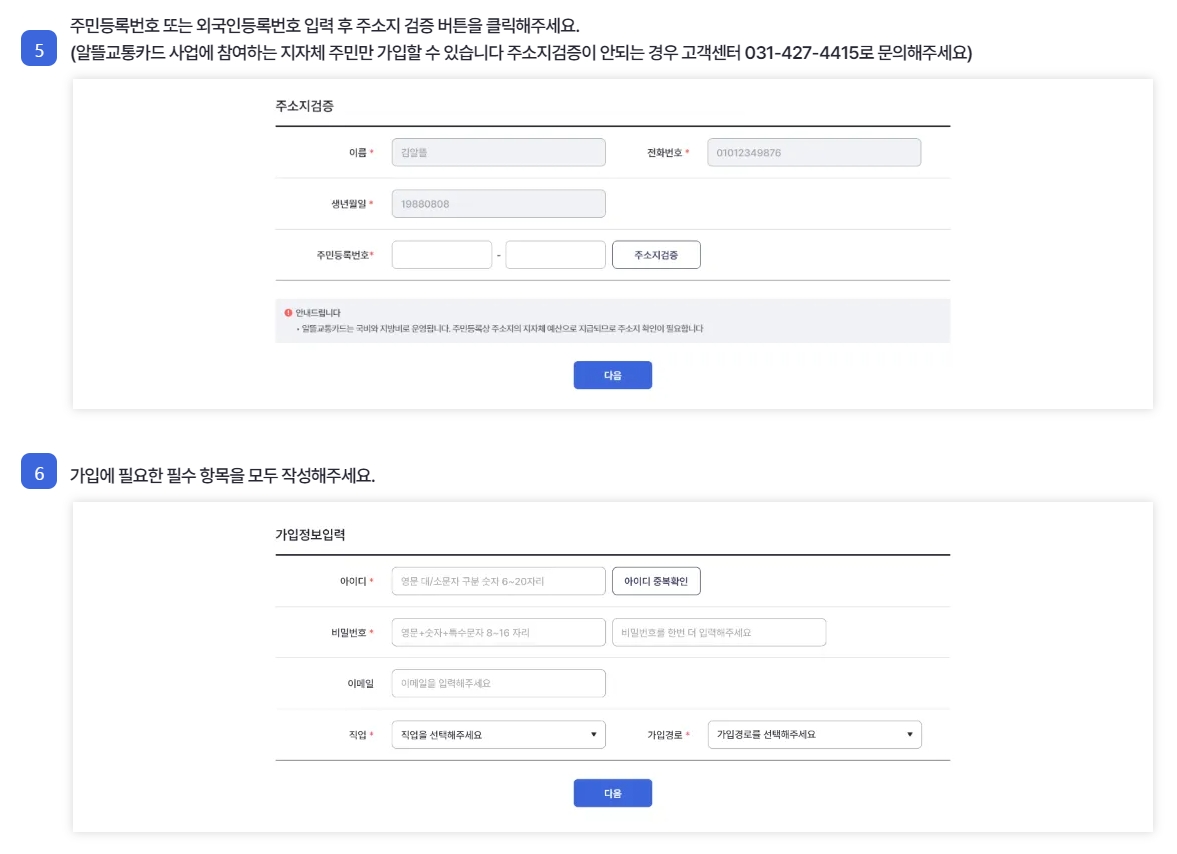Click the 주소지검증 (address verification) button
This screenshot has width=1177, height=854.
click(x=656, y=254)
